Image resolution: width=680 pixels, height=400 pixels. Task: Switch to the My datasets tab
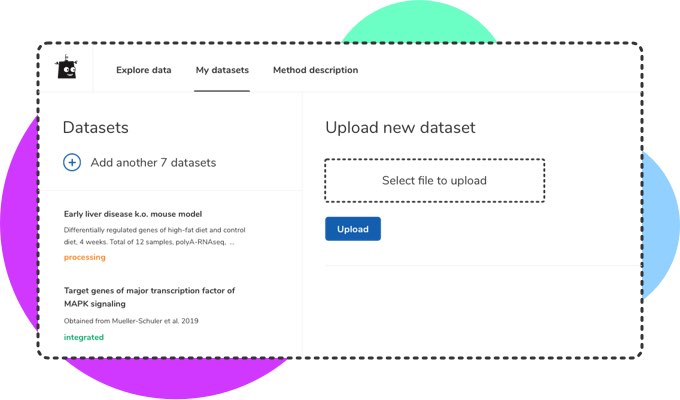click(222, 70)
